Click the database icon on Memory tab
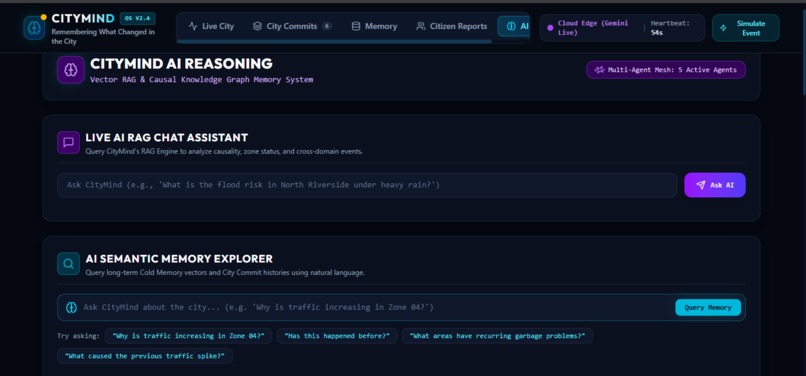The height and width of the screenshot is (376, 806). point(356,26)
